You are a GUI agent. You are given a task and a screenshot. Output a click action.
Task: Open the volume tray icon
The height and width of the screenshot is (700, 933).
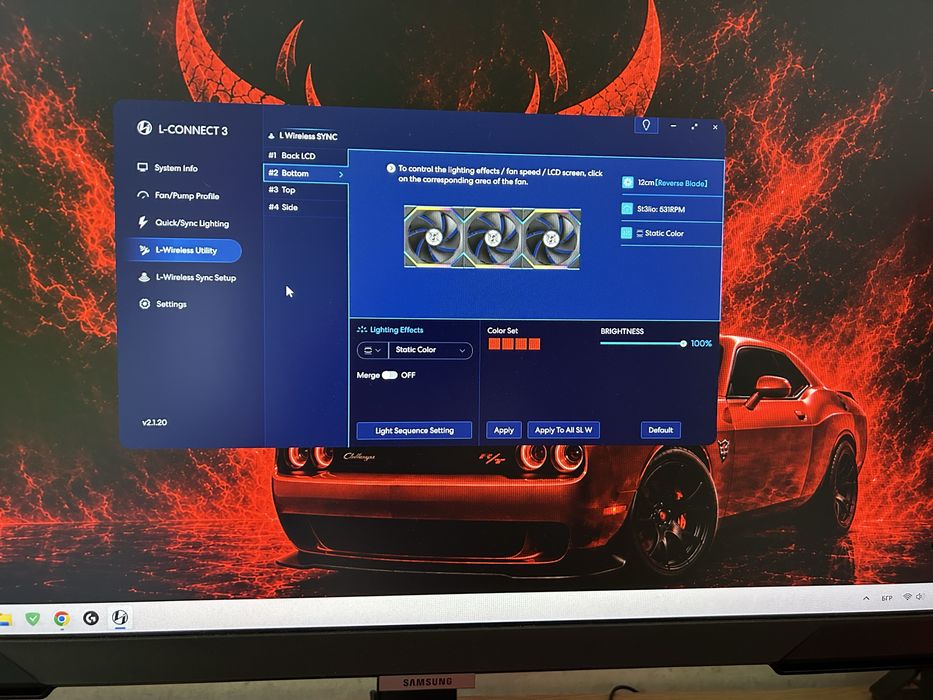pos(920,596)
